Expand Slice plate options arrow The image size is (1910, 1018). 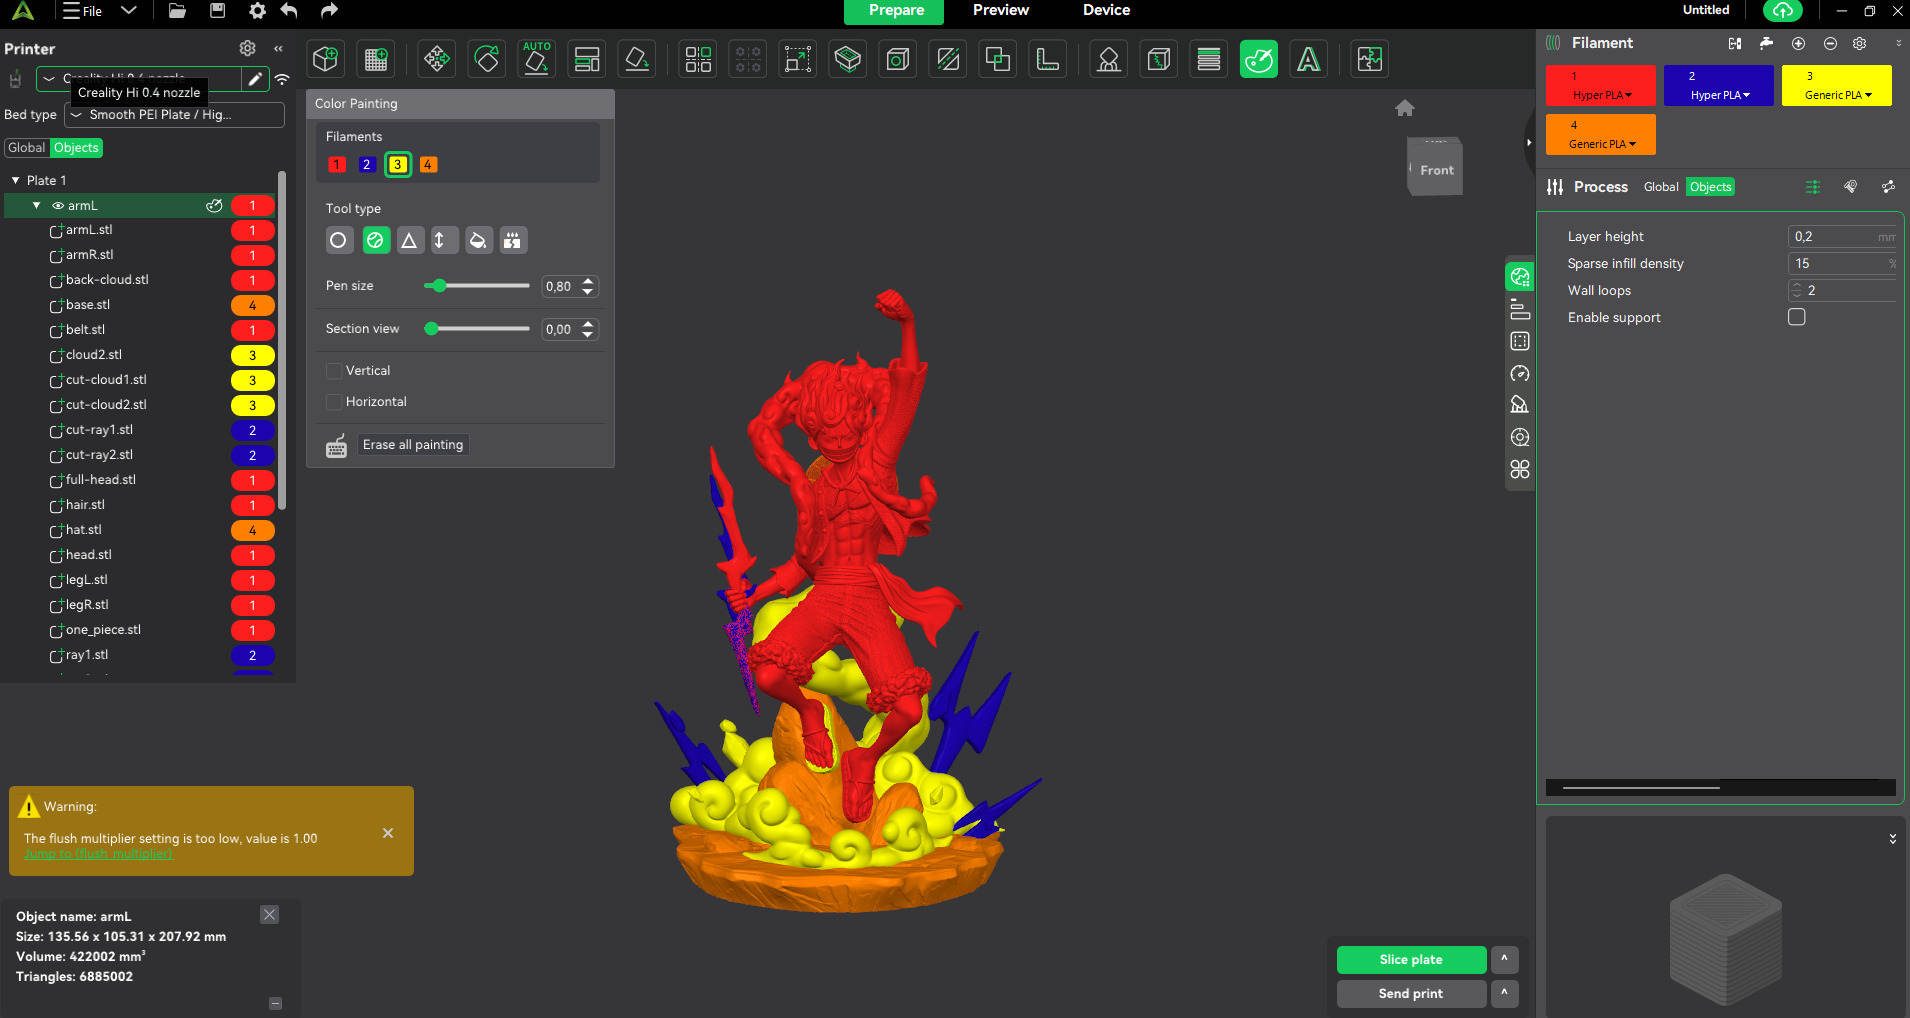coord(1504,960)
